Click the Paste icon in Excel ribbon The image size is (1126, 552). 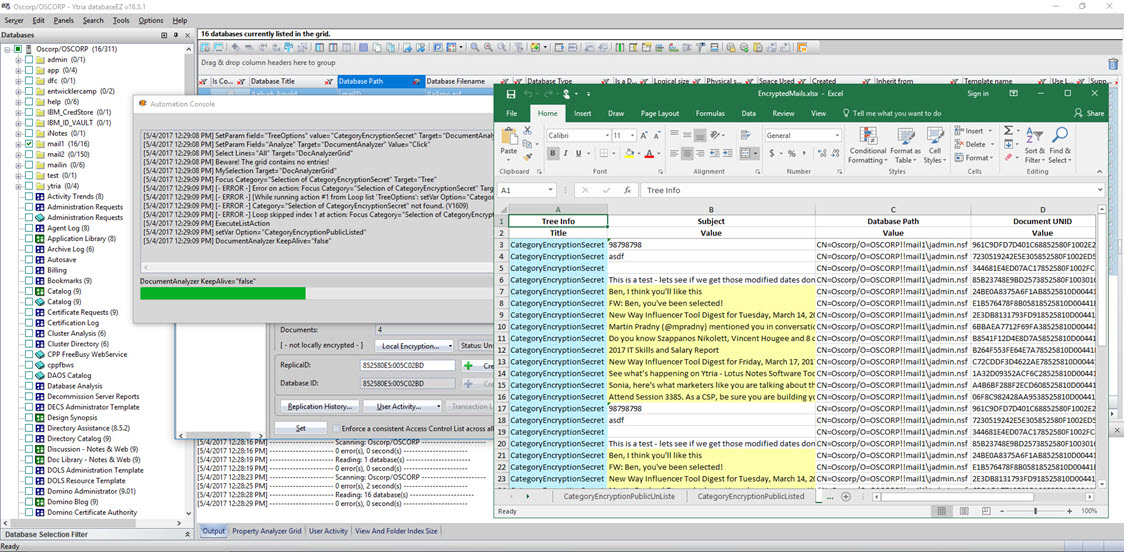click(x=508, y=136)
